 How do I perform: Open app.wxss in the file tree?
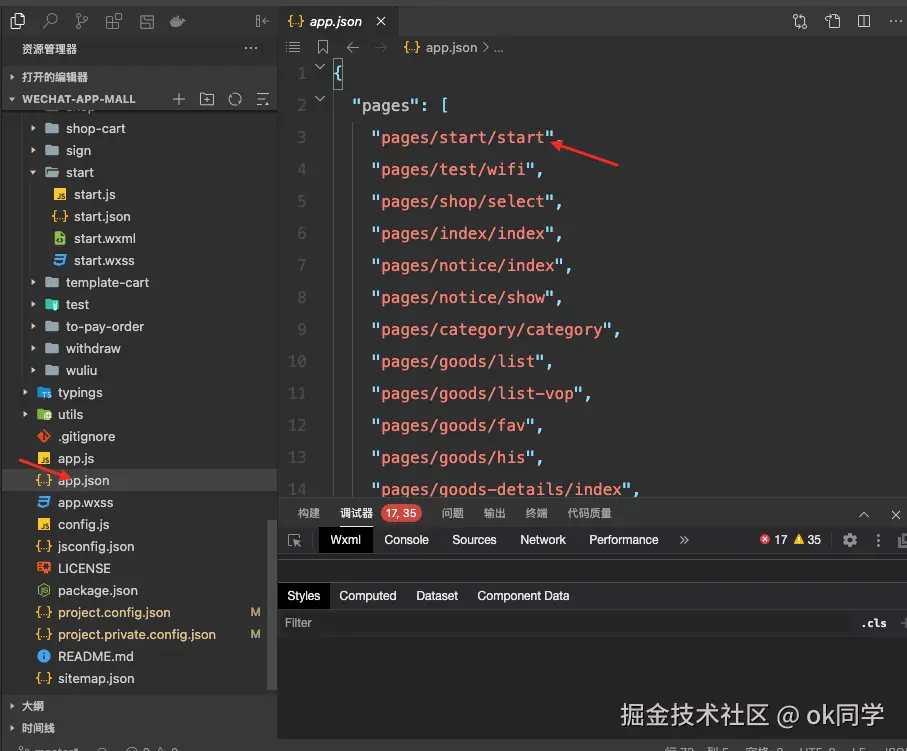tap(85, 502)
